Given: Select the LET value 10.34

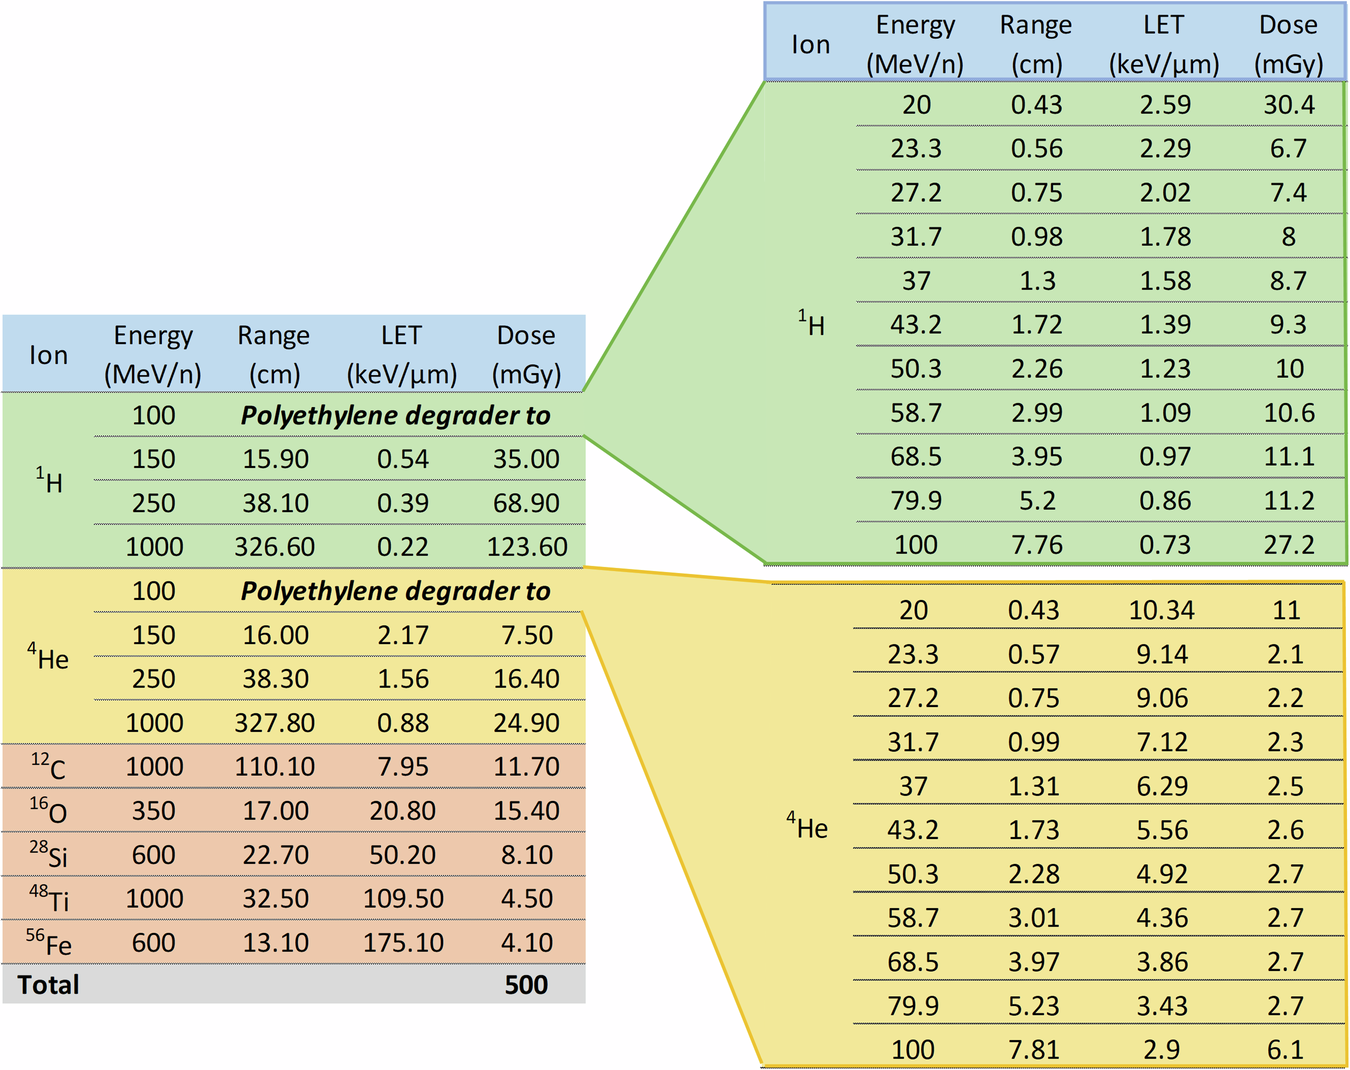Looking at the screenshot, I should pos(1162,610).
